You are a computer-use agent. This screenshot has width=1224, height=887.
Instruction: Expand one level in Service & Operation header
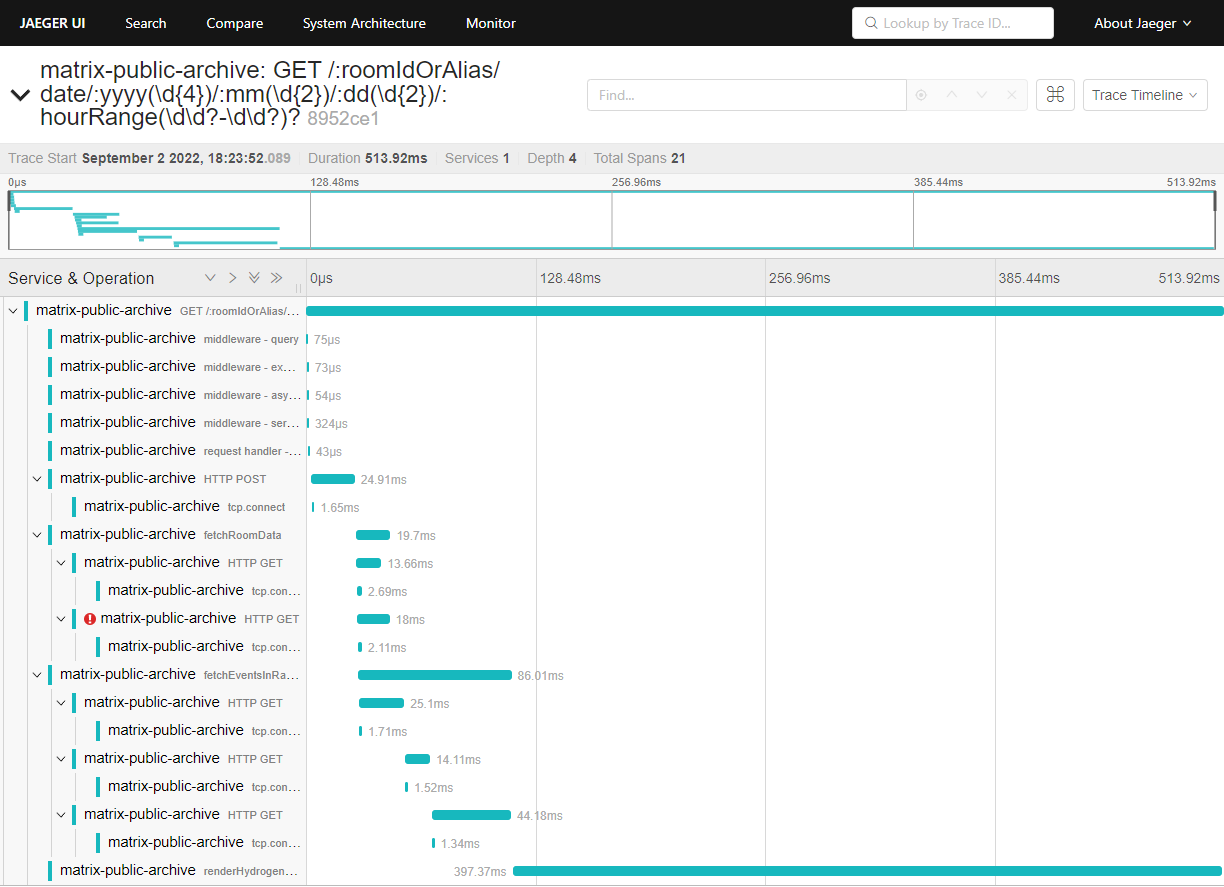pos(210,278)
